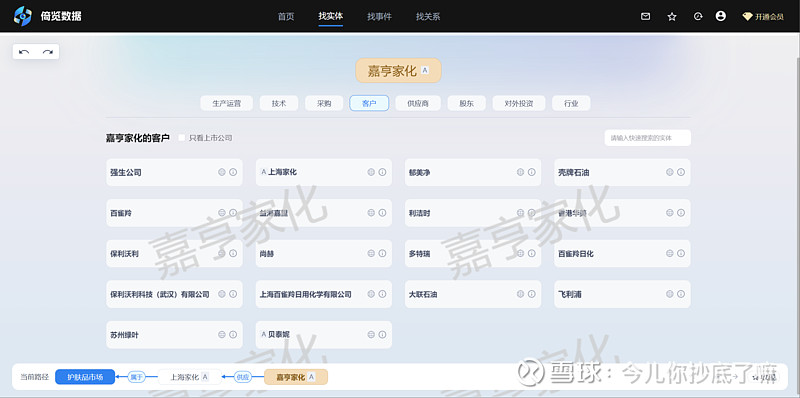Click info icon on 强生公司 card
Screen dimensions: 800x398
click(233, 172)
